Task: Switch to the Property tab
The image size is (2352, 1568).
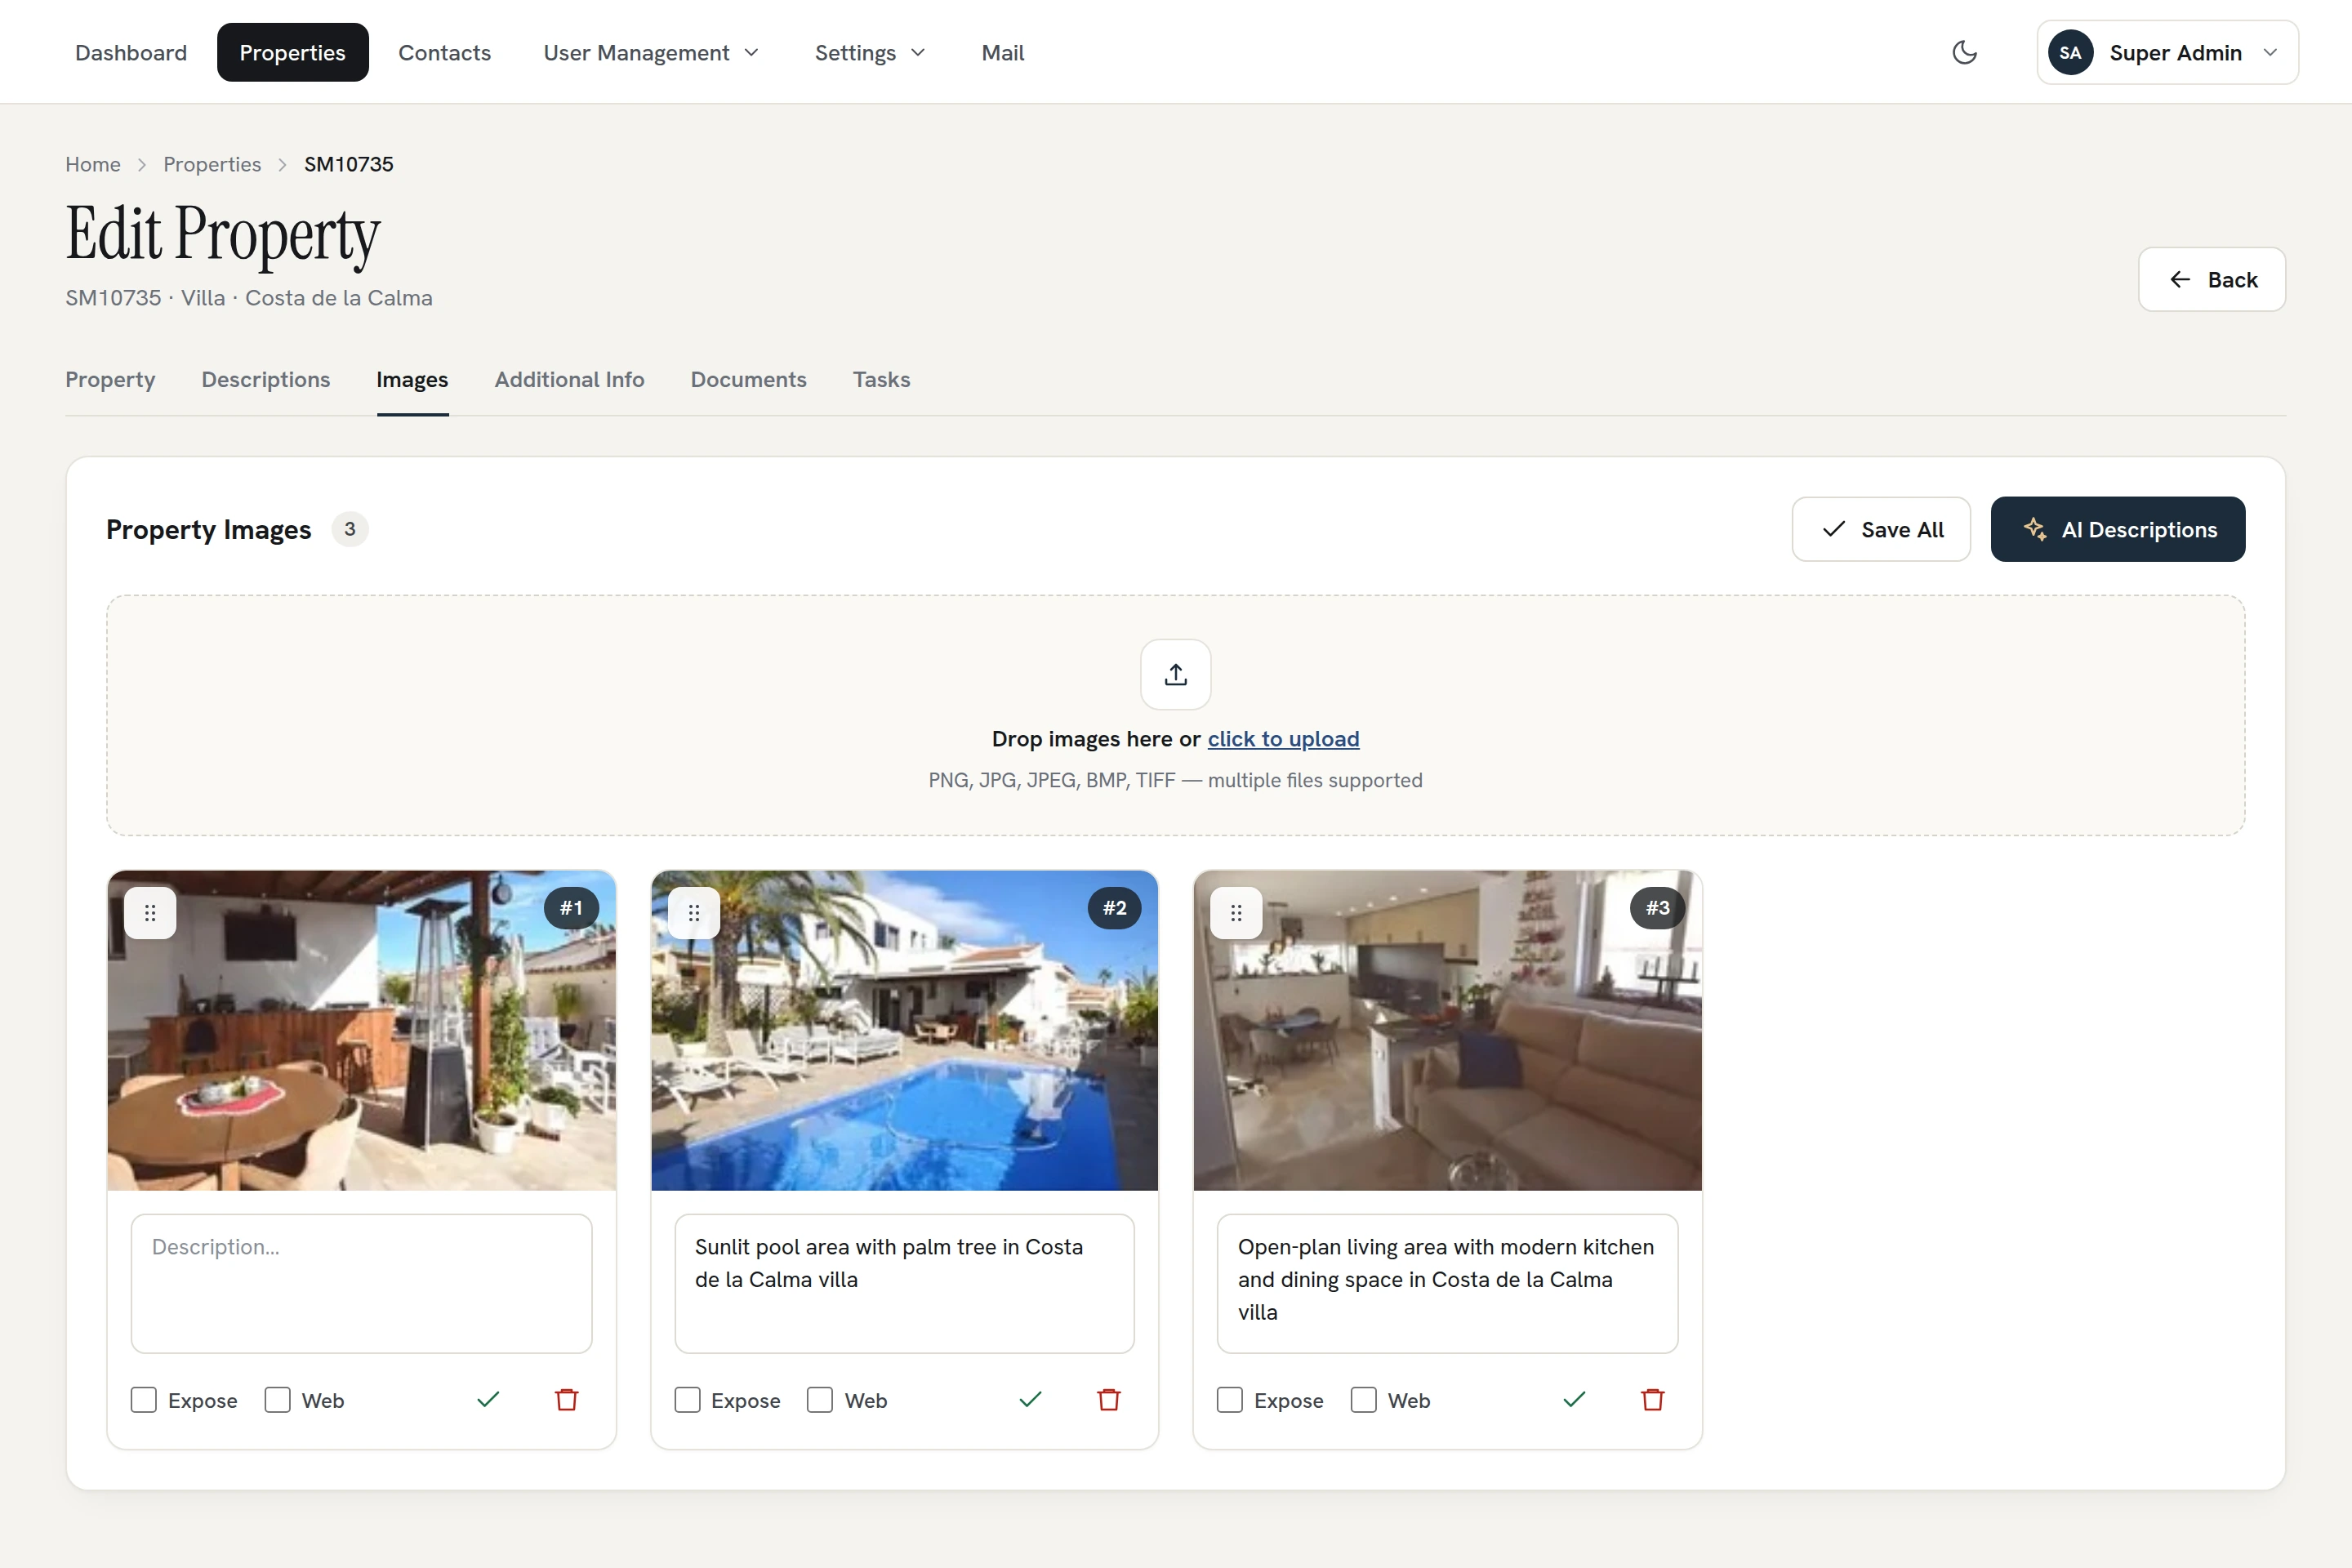Action: coord(110,380)
